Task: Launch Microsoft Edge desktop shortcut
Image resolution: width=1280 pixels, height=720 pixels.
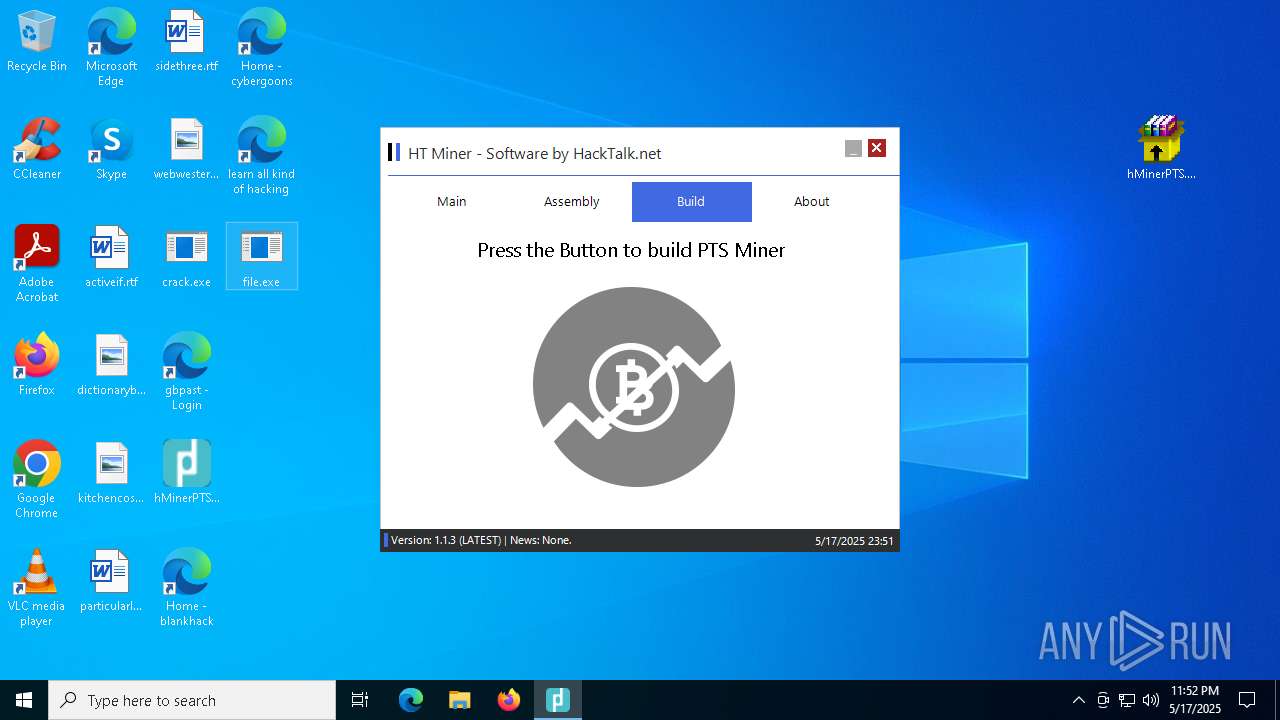Action: pyautogui.click(x=111, y=47)
